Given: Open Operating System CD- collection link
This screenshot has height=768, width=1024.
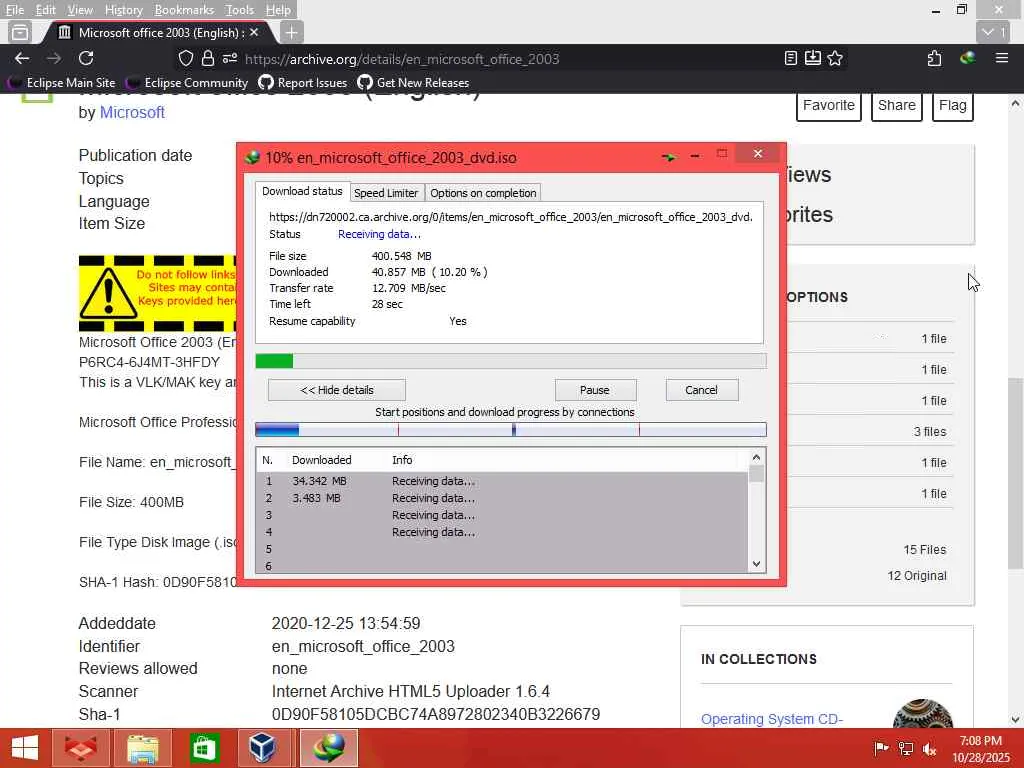Looking at the screenshot, I should (772, 719).
